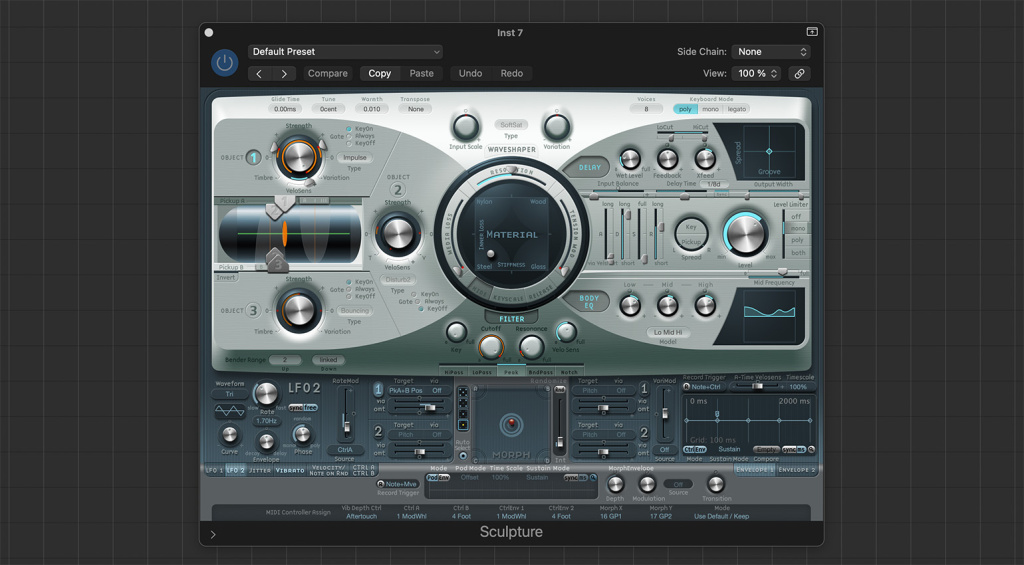Toggle the Body EQ section button
The height and width of the screenshot is (565, 1024).
(589, 302)
